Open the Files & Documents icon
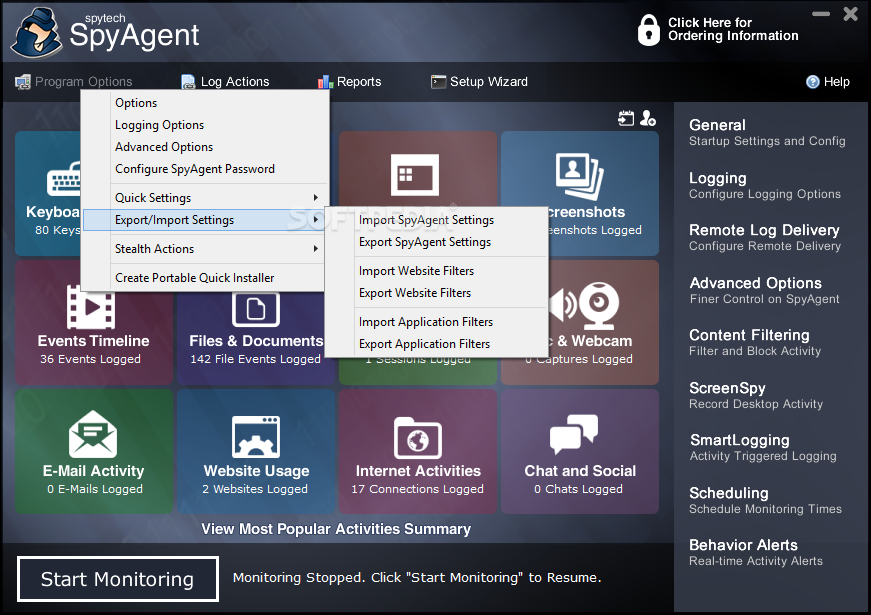871x615 pixels. [x=256, y=309]
